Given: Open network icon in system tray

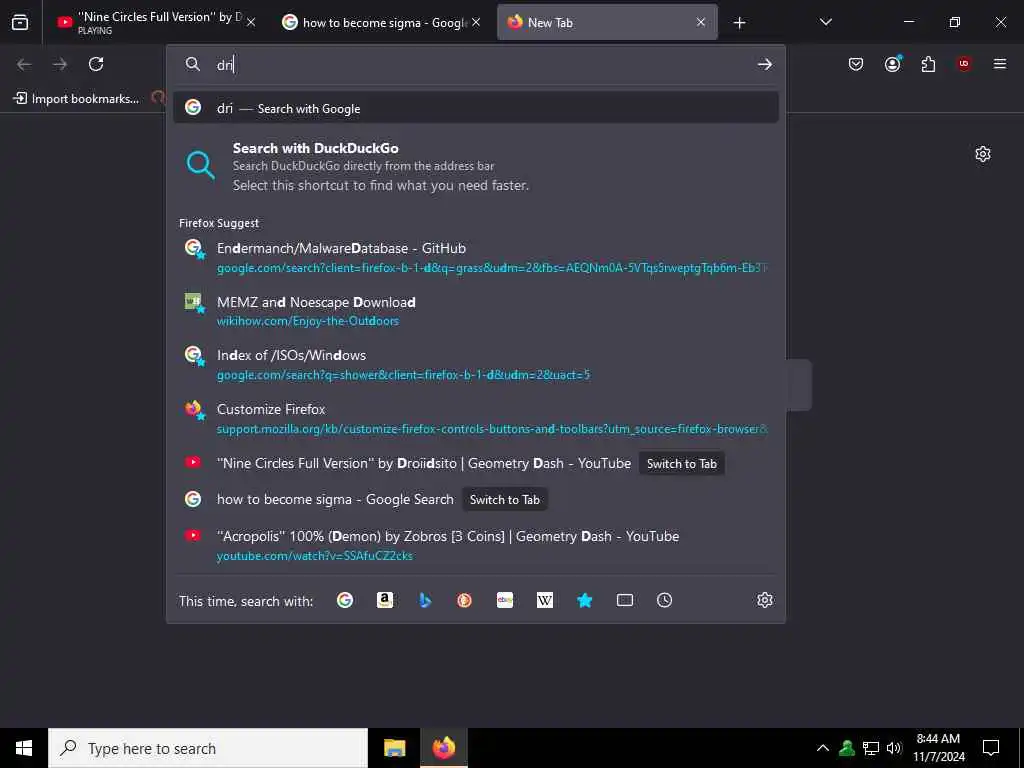Looking at the screenshot, I should coord(871,748).
